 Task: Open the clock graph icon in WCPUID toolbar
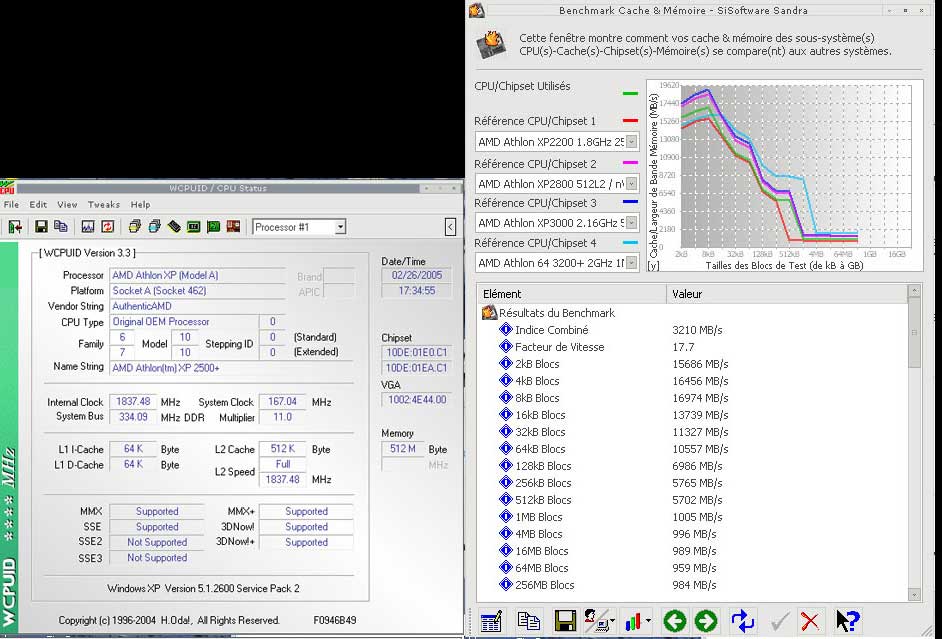point(88,226)
